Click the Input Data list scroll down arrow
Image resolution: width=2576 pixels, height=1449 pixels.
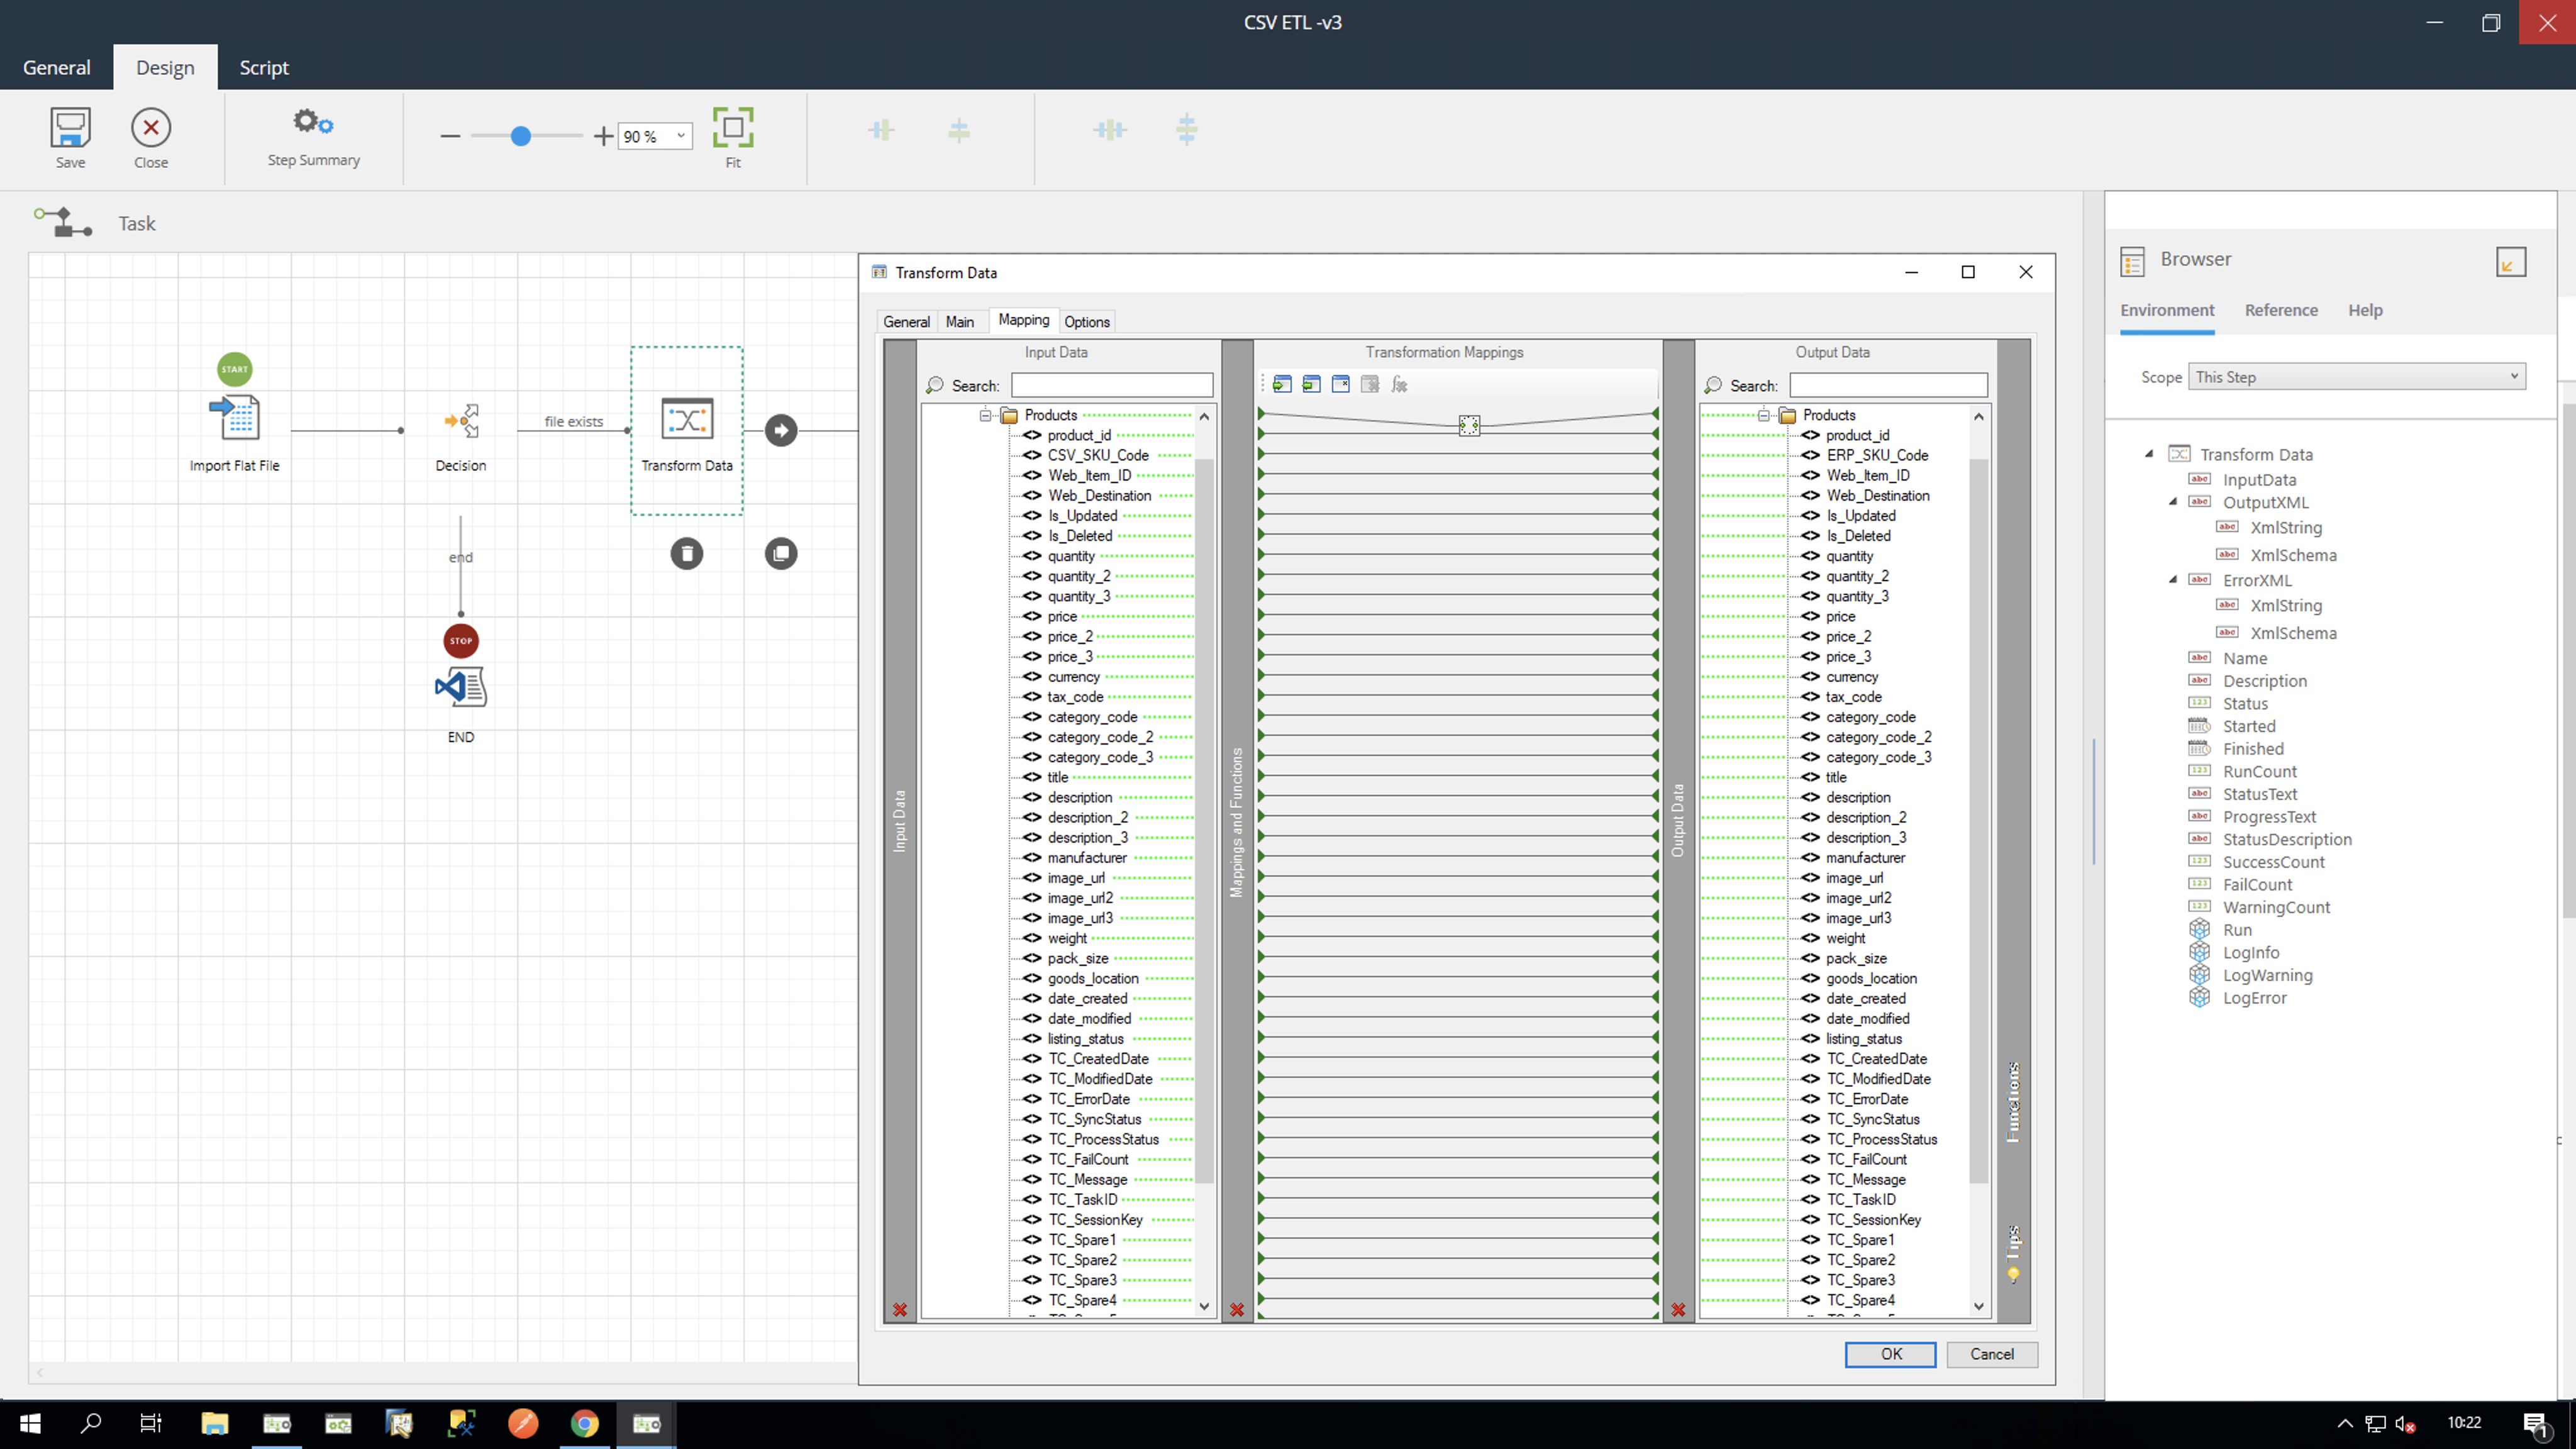pos(1204,1306)
